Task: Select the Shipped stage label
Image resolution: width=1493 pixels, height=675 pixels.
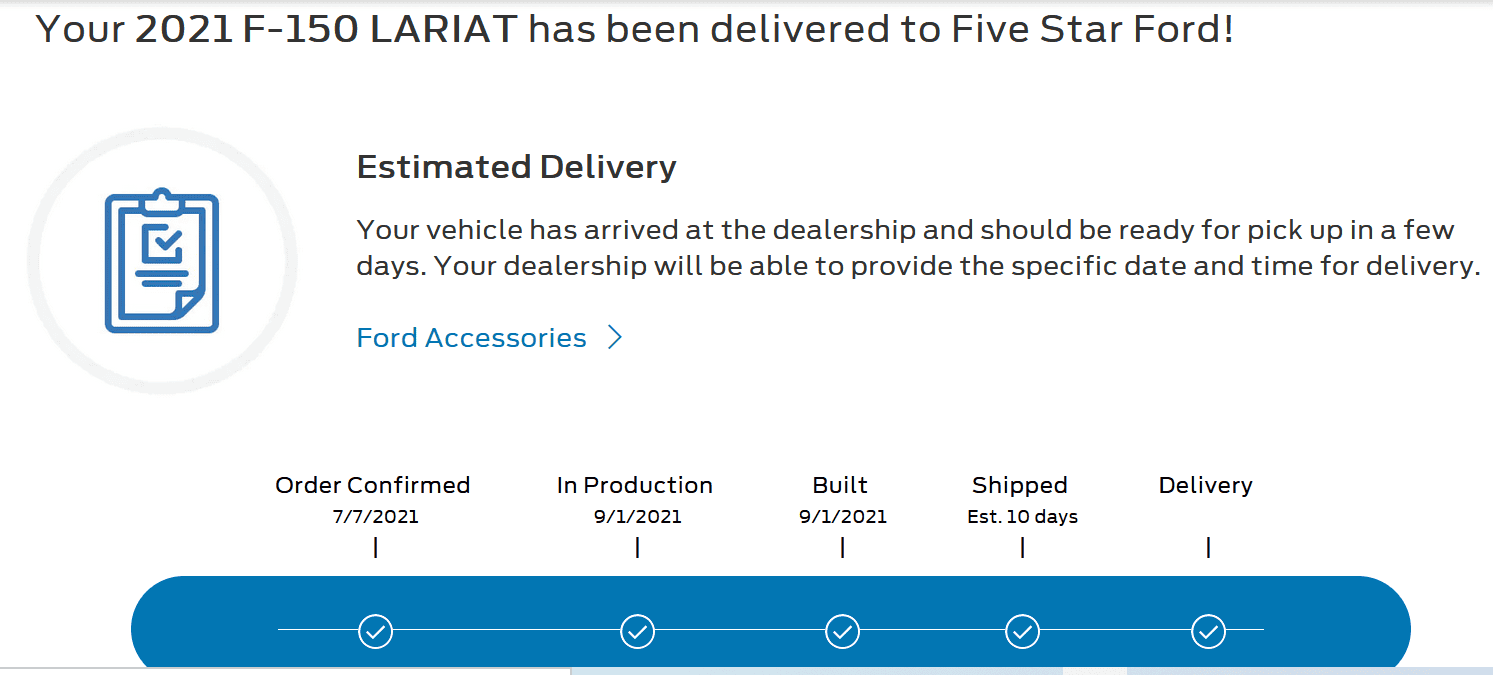Action: [x=1019, y=485]
